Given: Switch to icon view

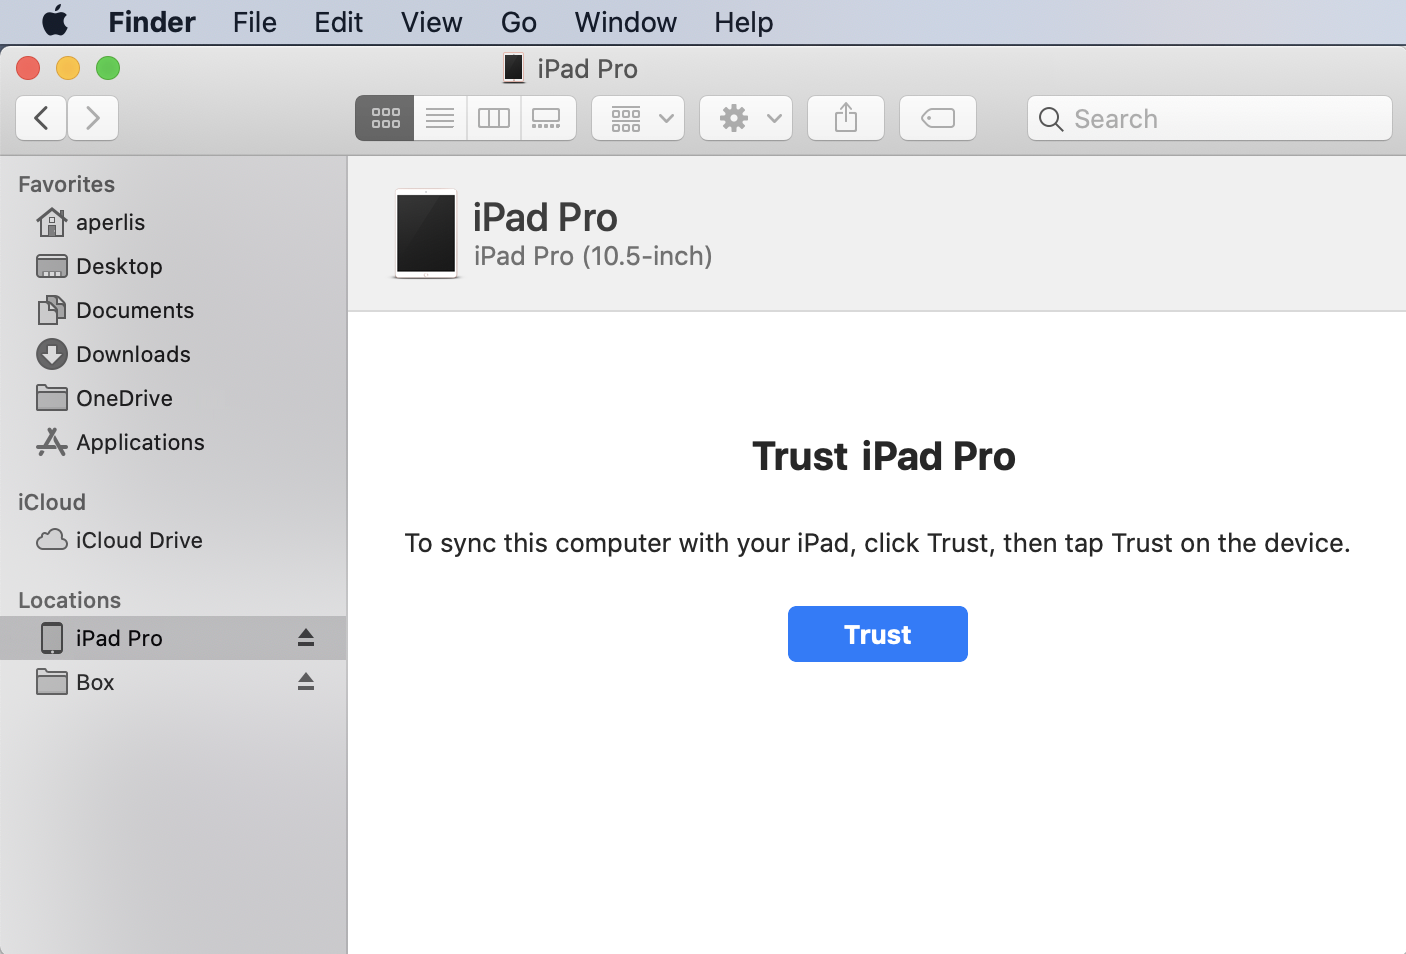Looking at the screenshot, I should pos(385,118).
